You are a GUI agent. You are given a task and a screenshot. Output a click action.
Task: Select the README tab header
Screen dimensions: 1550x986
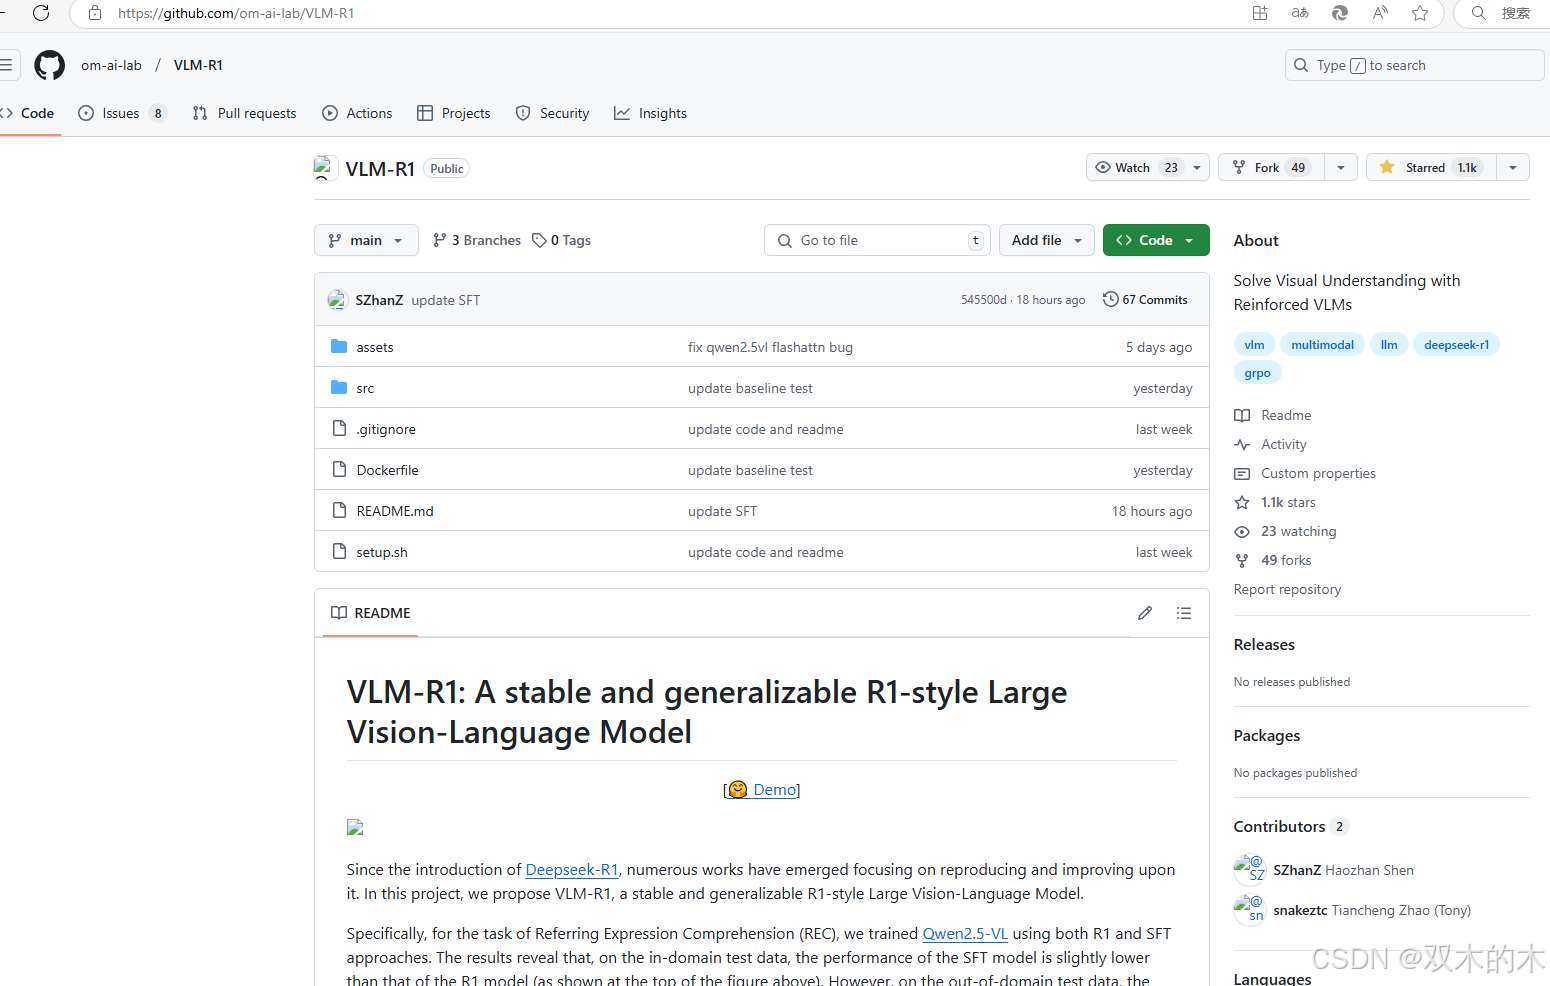click(x=370, y=613)
